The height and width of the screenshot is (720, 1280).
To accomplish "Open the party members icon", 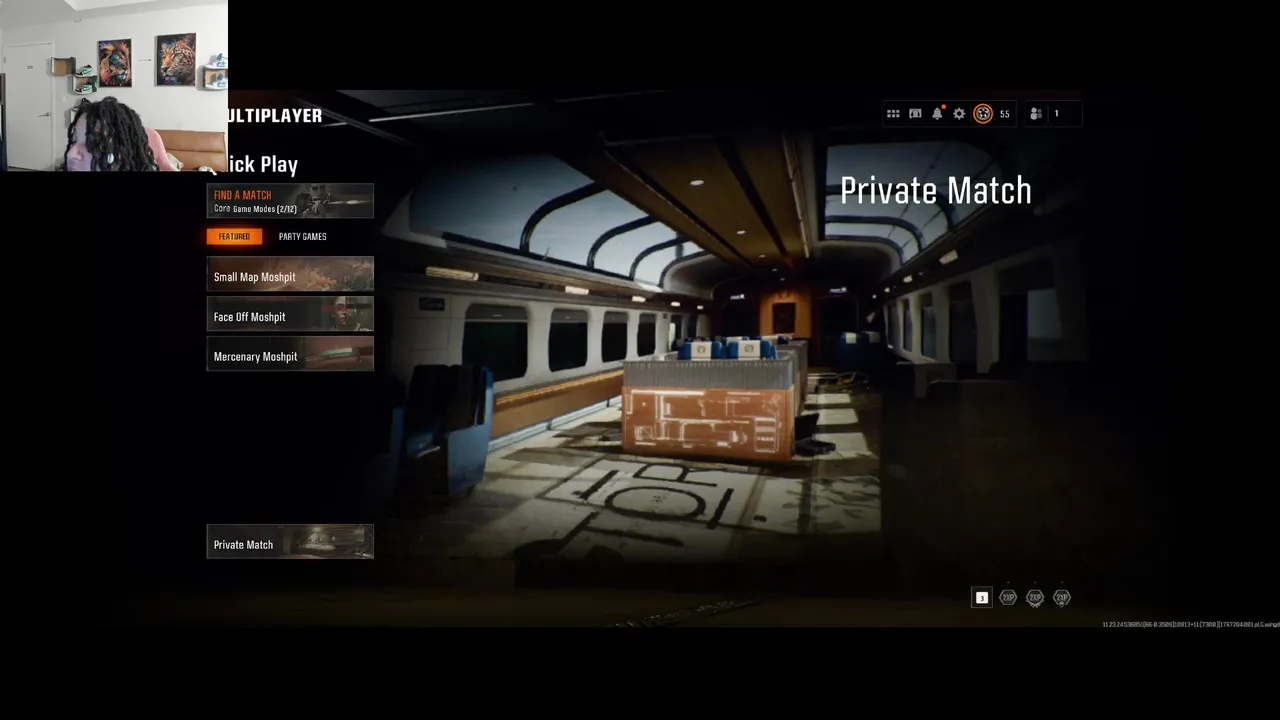I will (x=1036, y=114).
